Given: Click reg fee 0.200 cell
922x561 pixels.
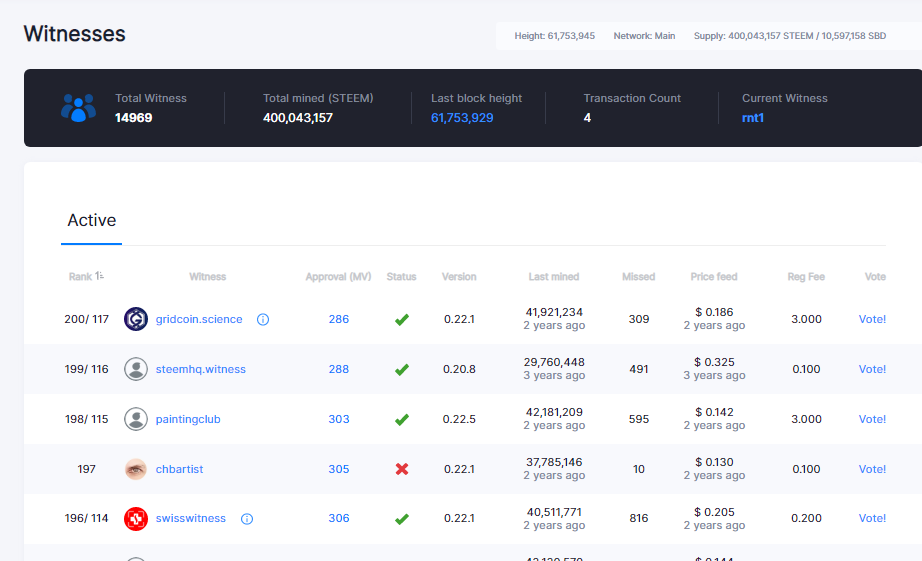Looking at the screenshot, I should point(806,518).
